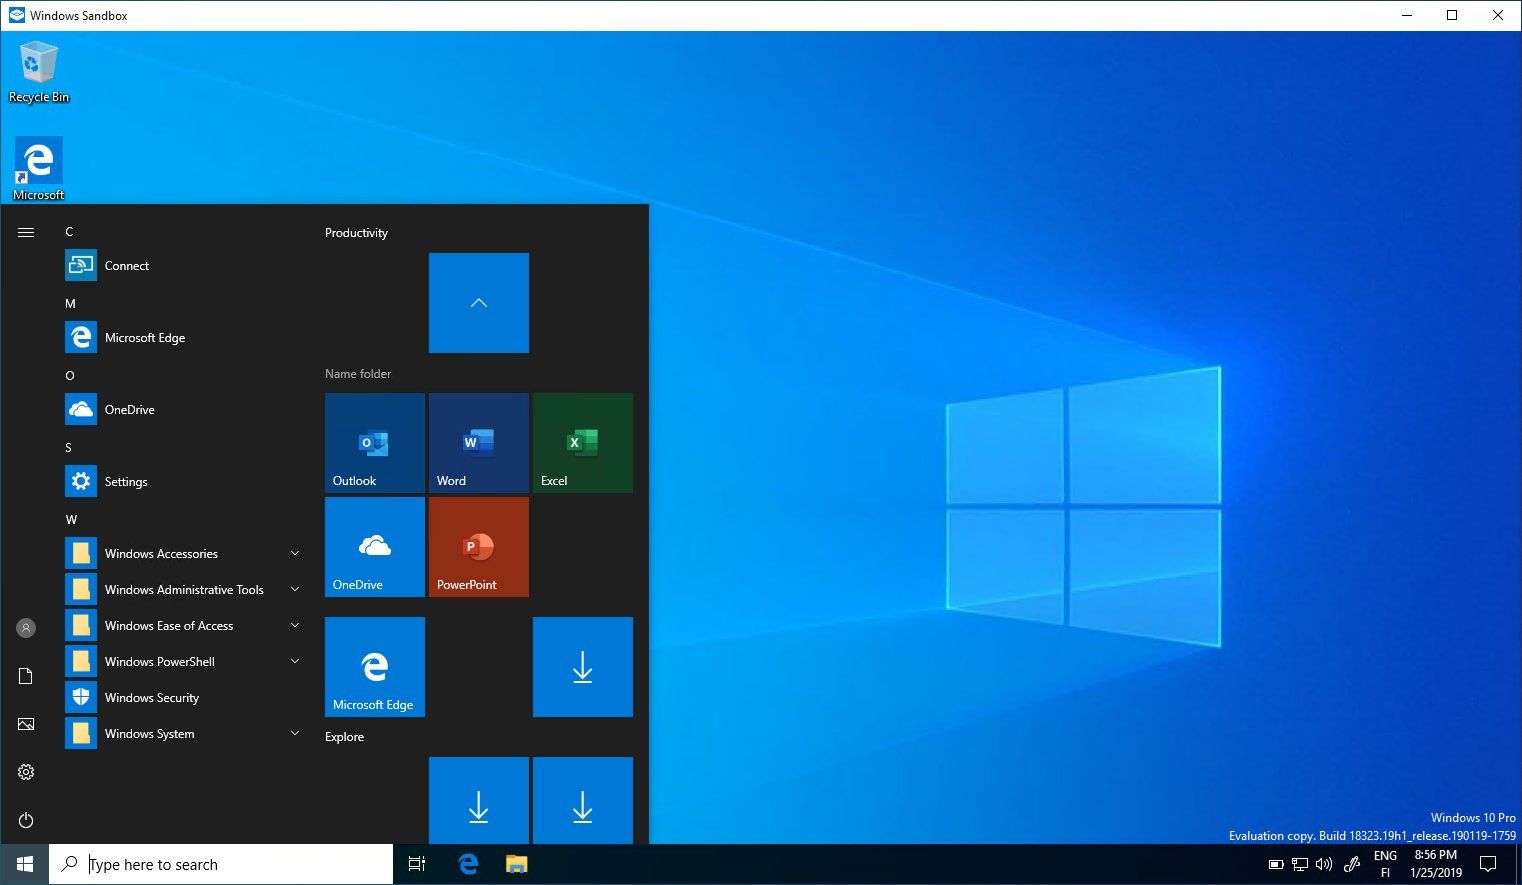Click the volume icon in system tray

1323,864
